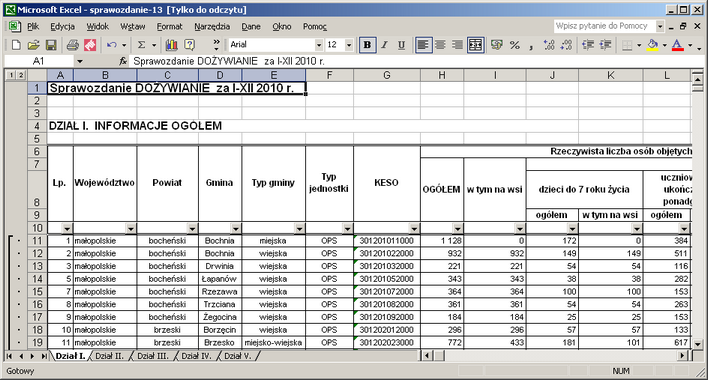This screenshot has height=380, width=708.
Task: Click the yellow Fill Color bucket
Action: (652, 45)
